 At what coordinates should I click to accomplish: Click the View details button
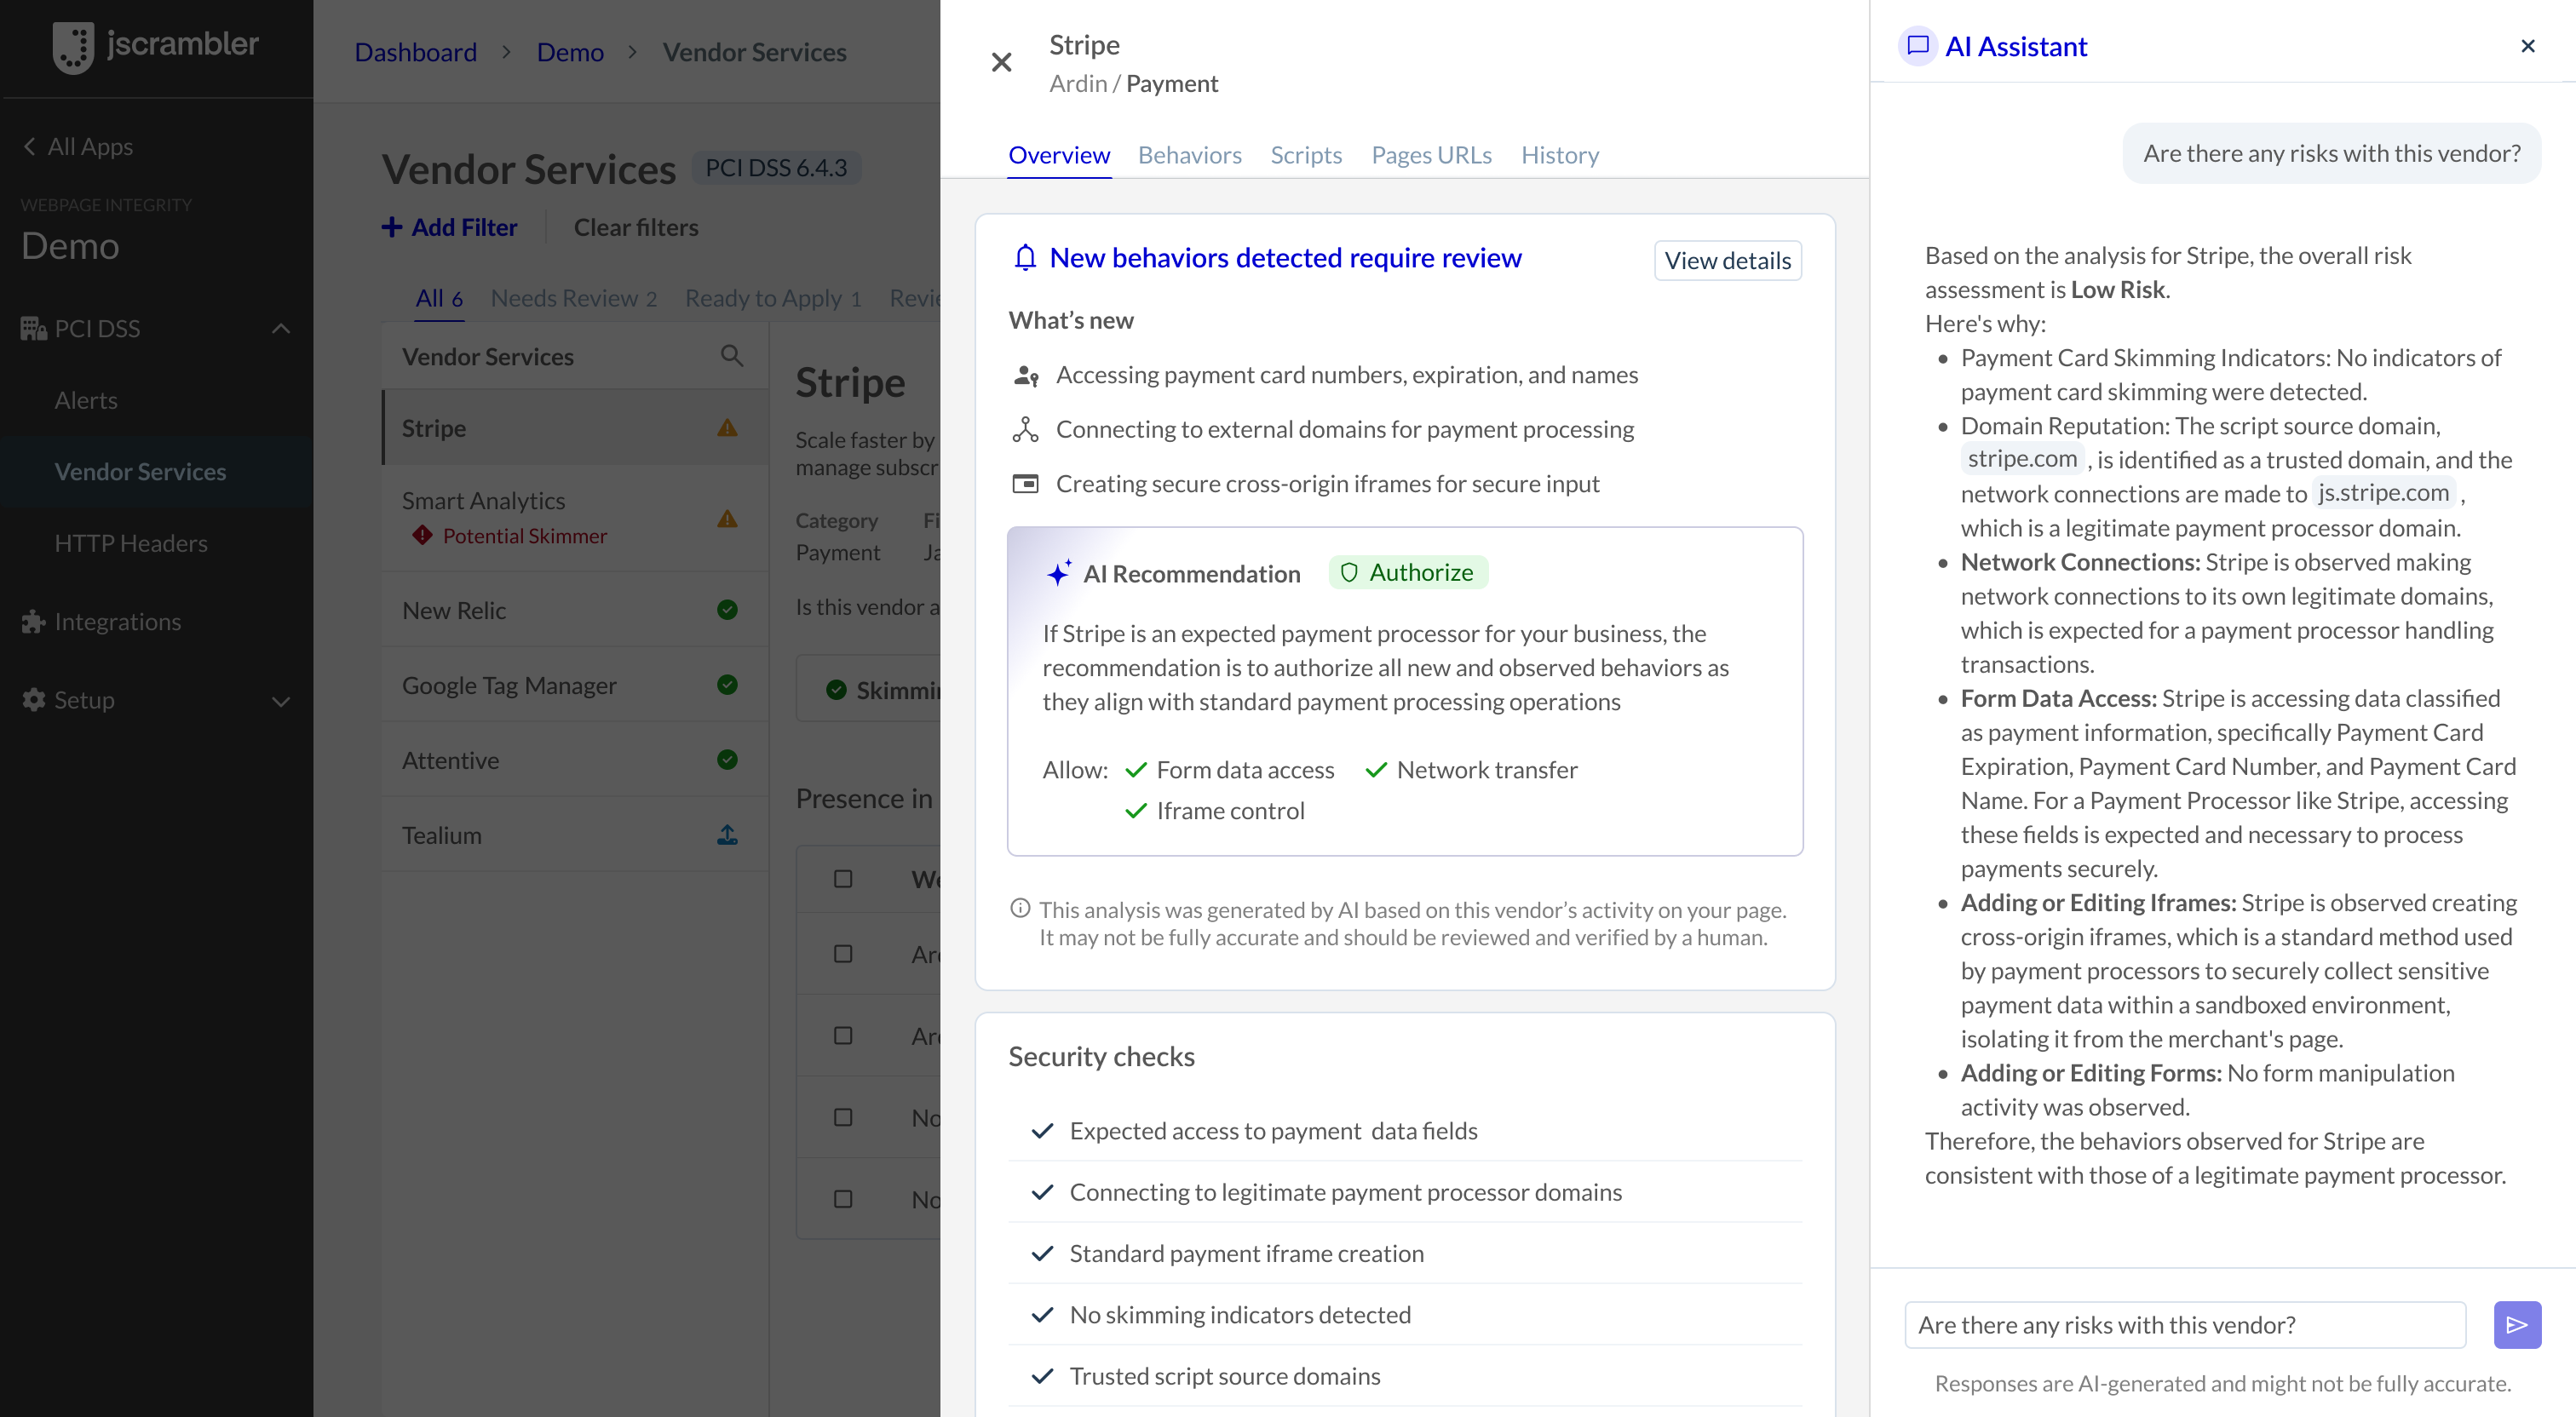pyautogui.click(x=1727, y=261)
